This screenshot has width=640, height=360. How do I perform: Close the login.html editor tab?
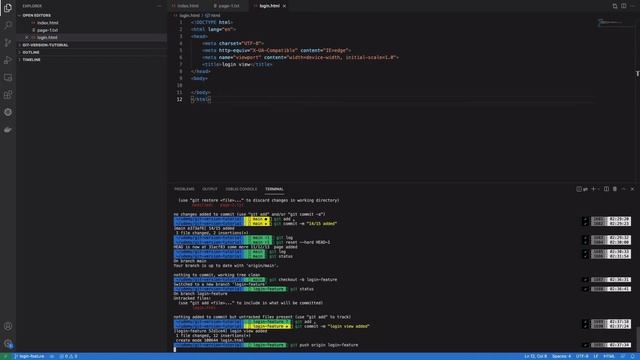(284, 6)
